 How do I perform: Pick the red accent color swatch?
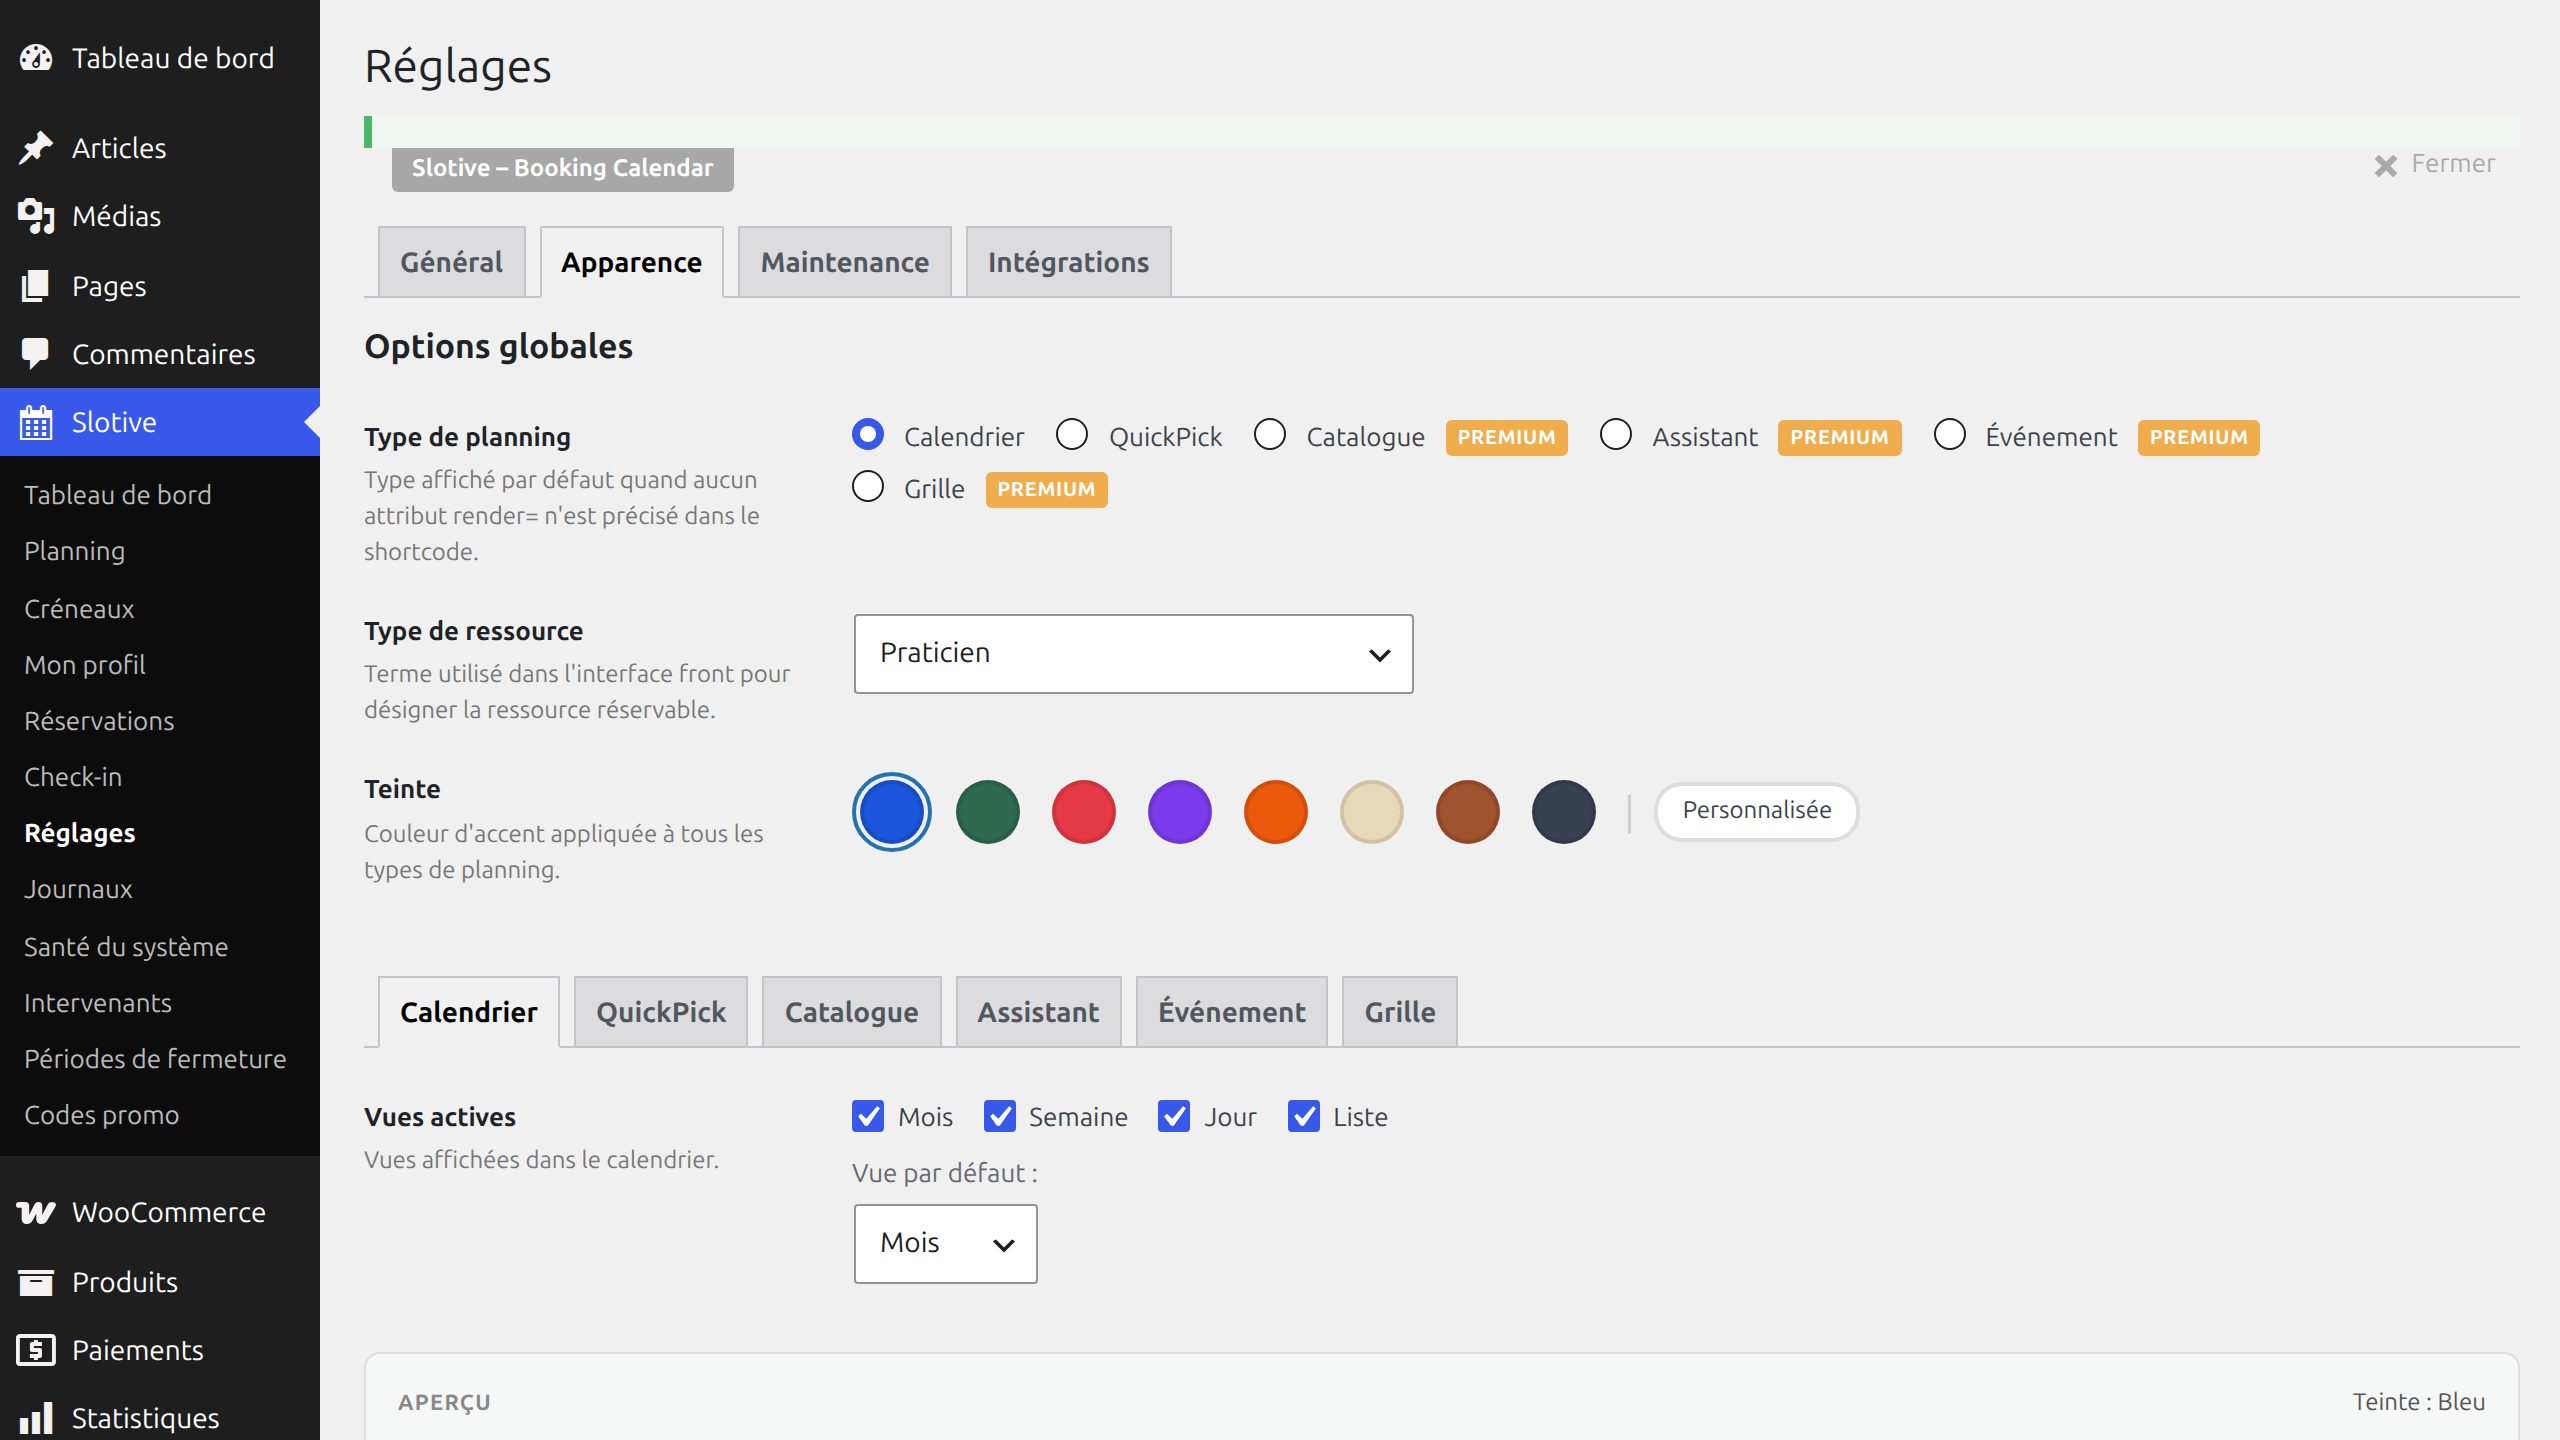click(x=1084, y=812)
